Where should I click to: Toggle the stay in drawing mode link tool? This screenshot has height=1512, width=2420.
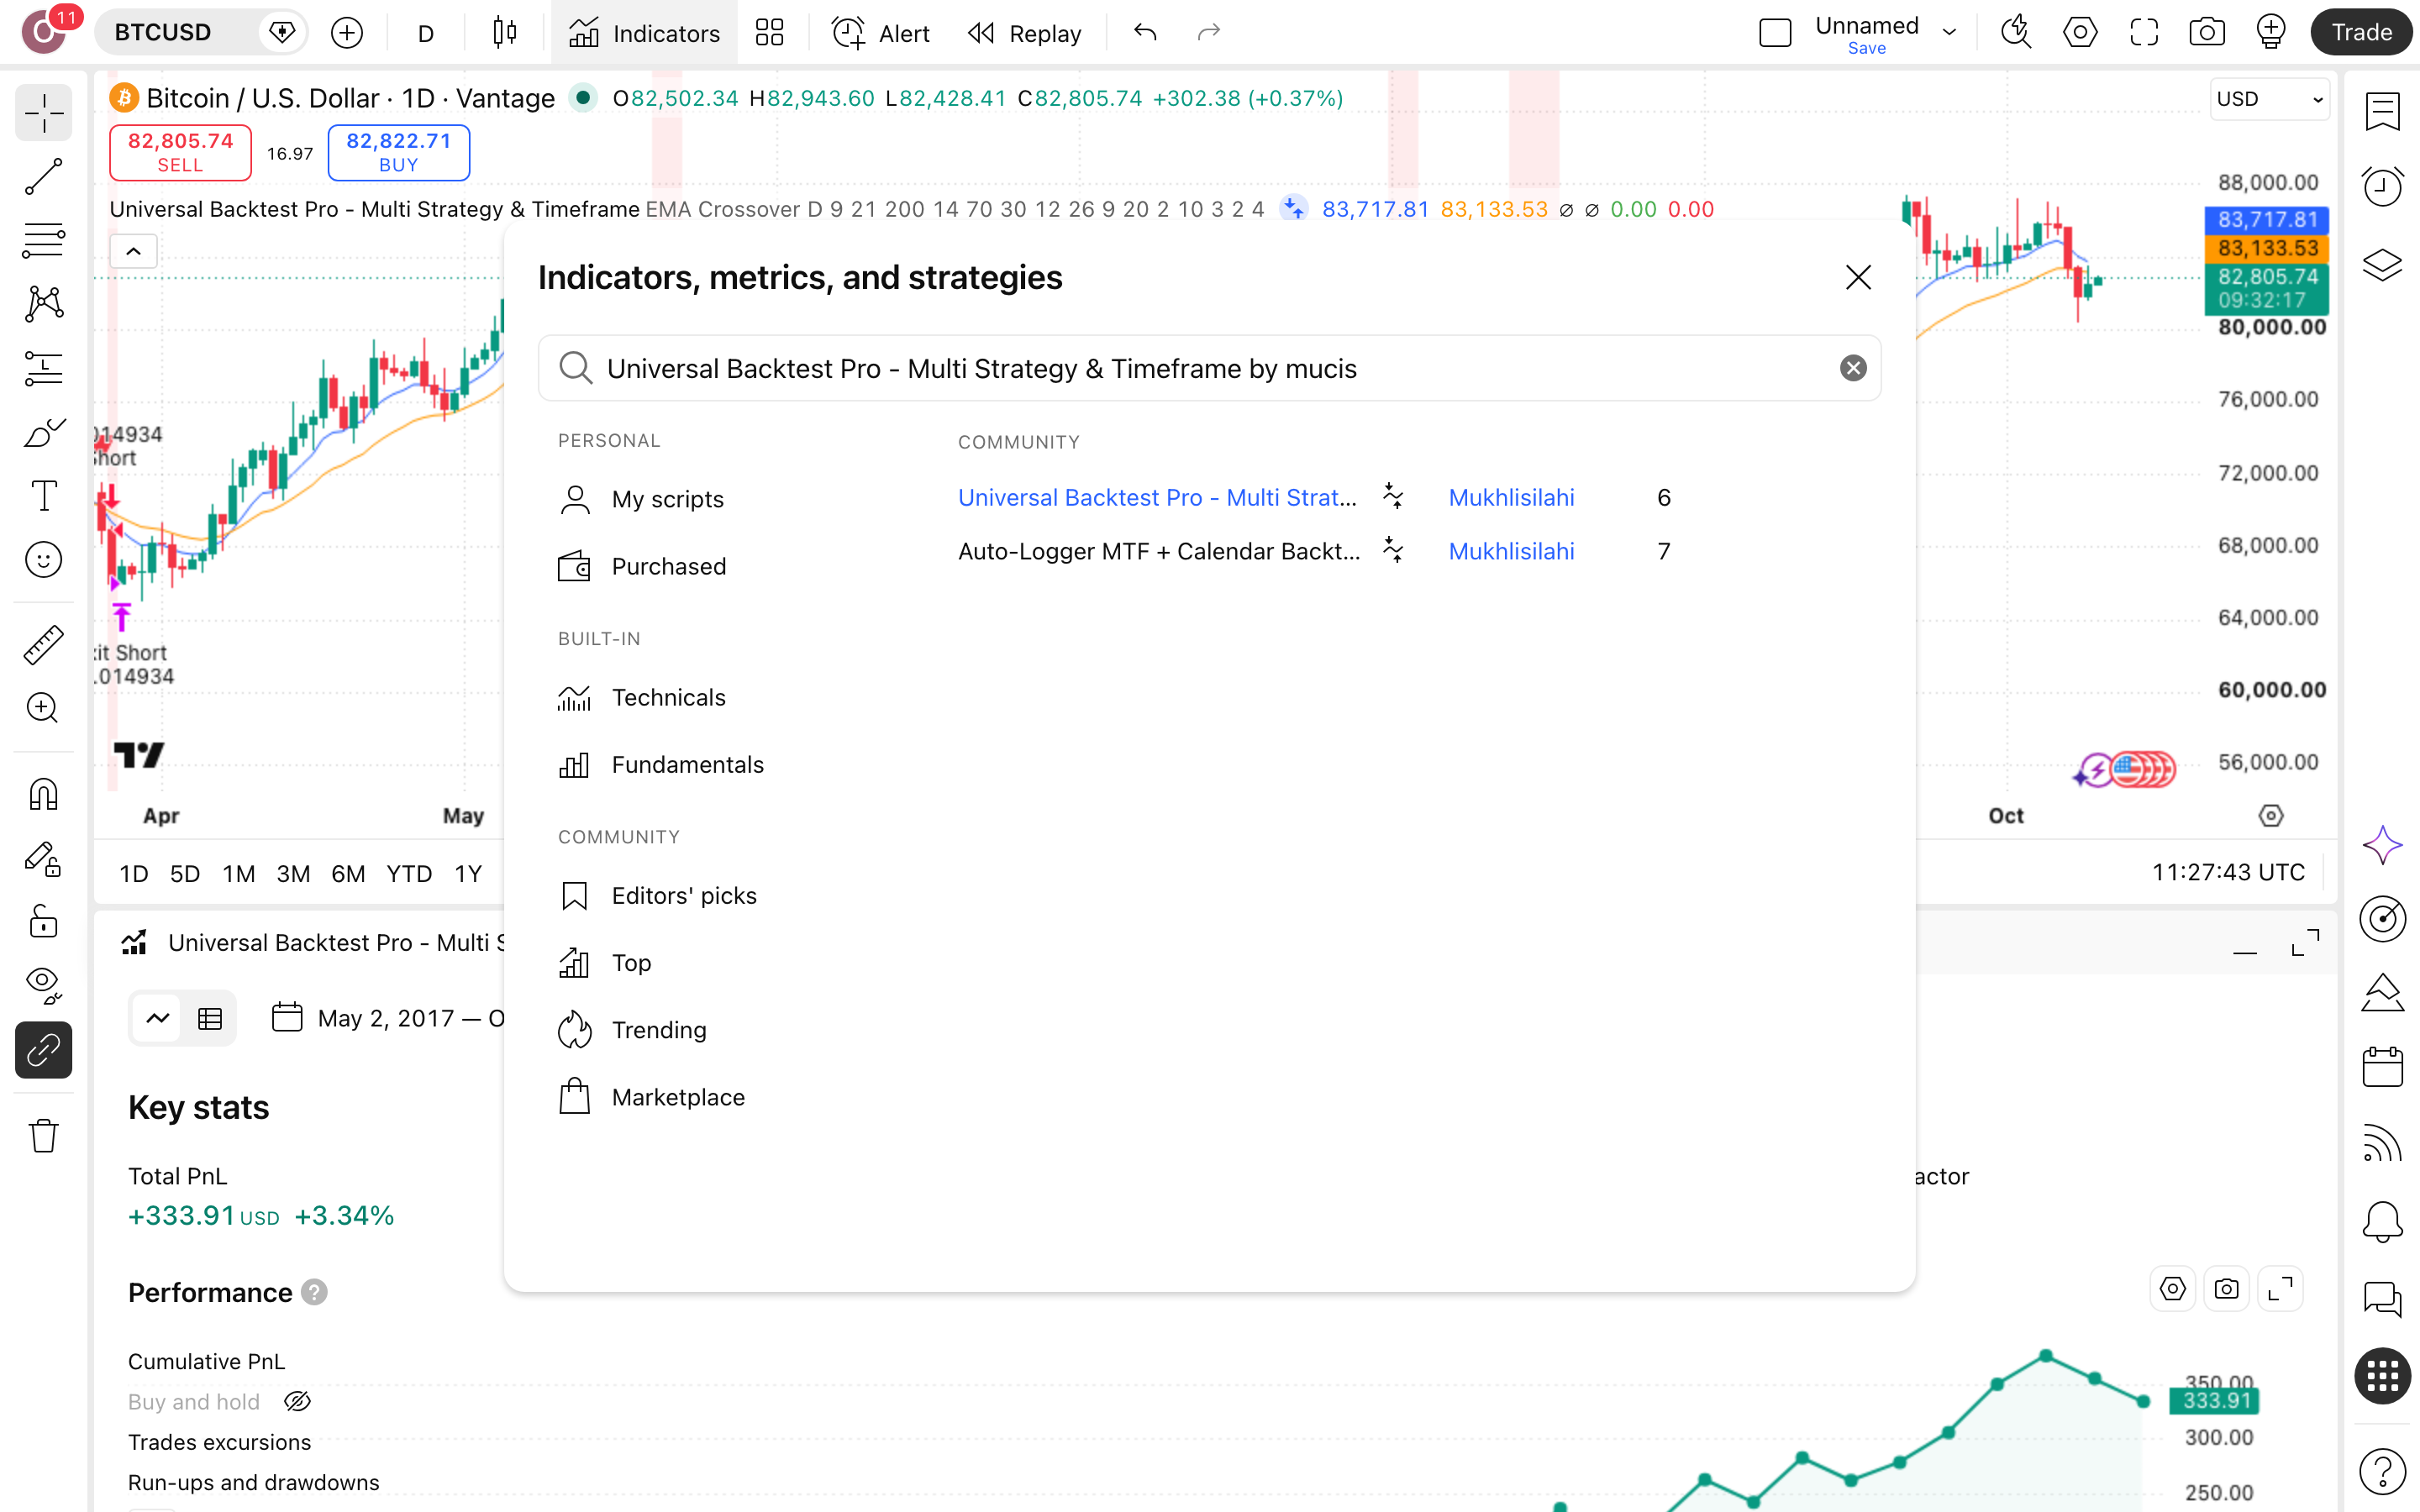click(x=44, y=1050)
